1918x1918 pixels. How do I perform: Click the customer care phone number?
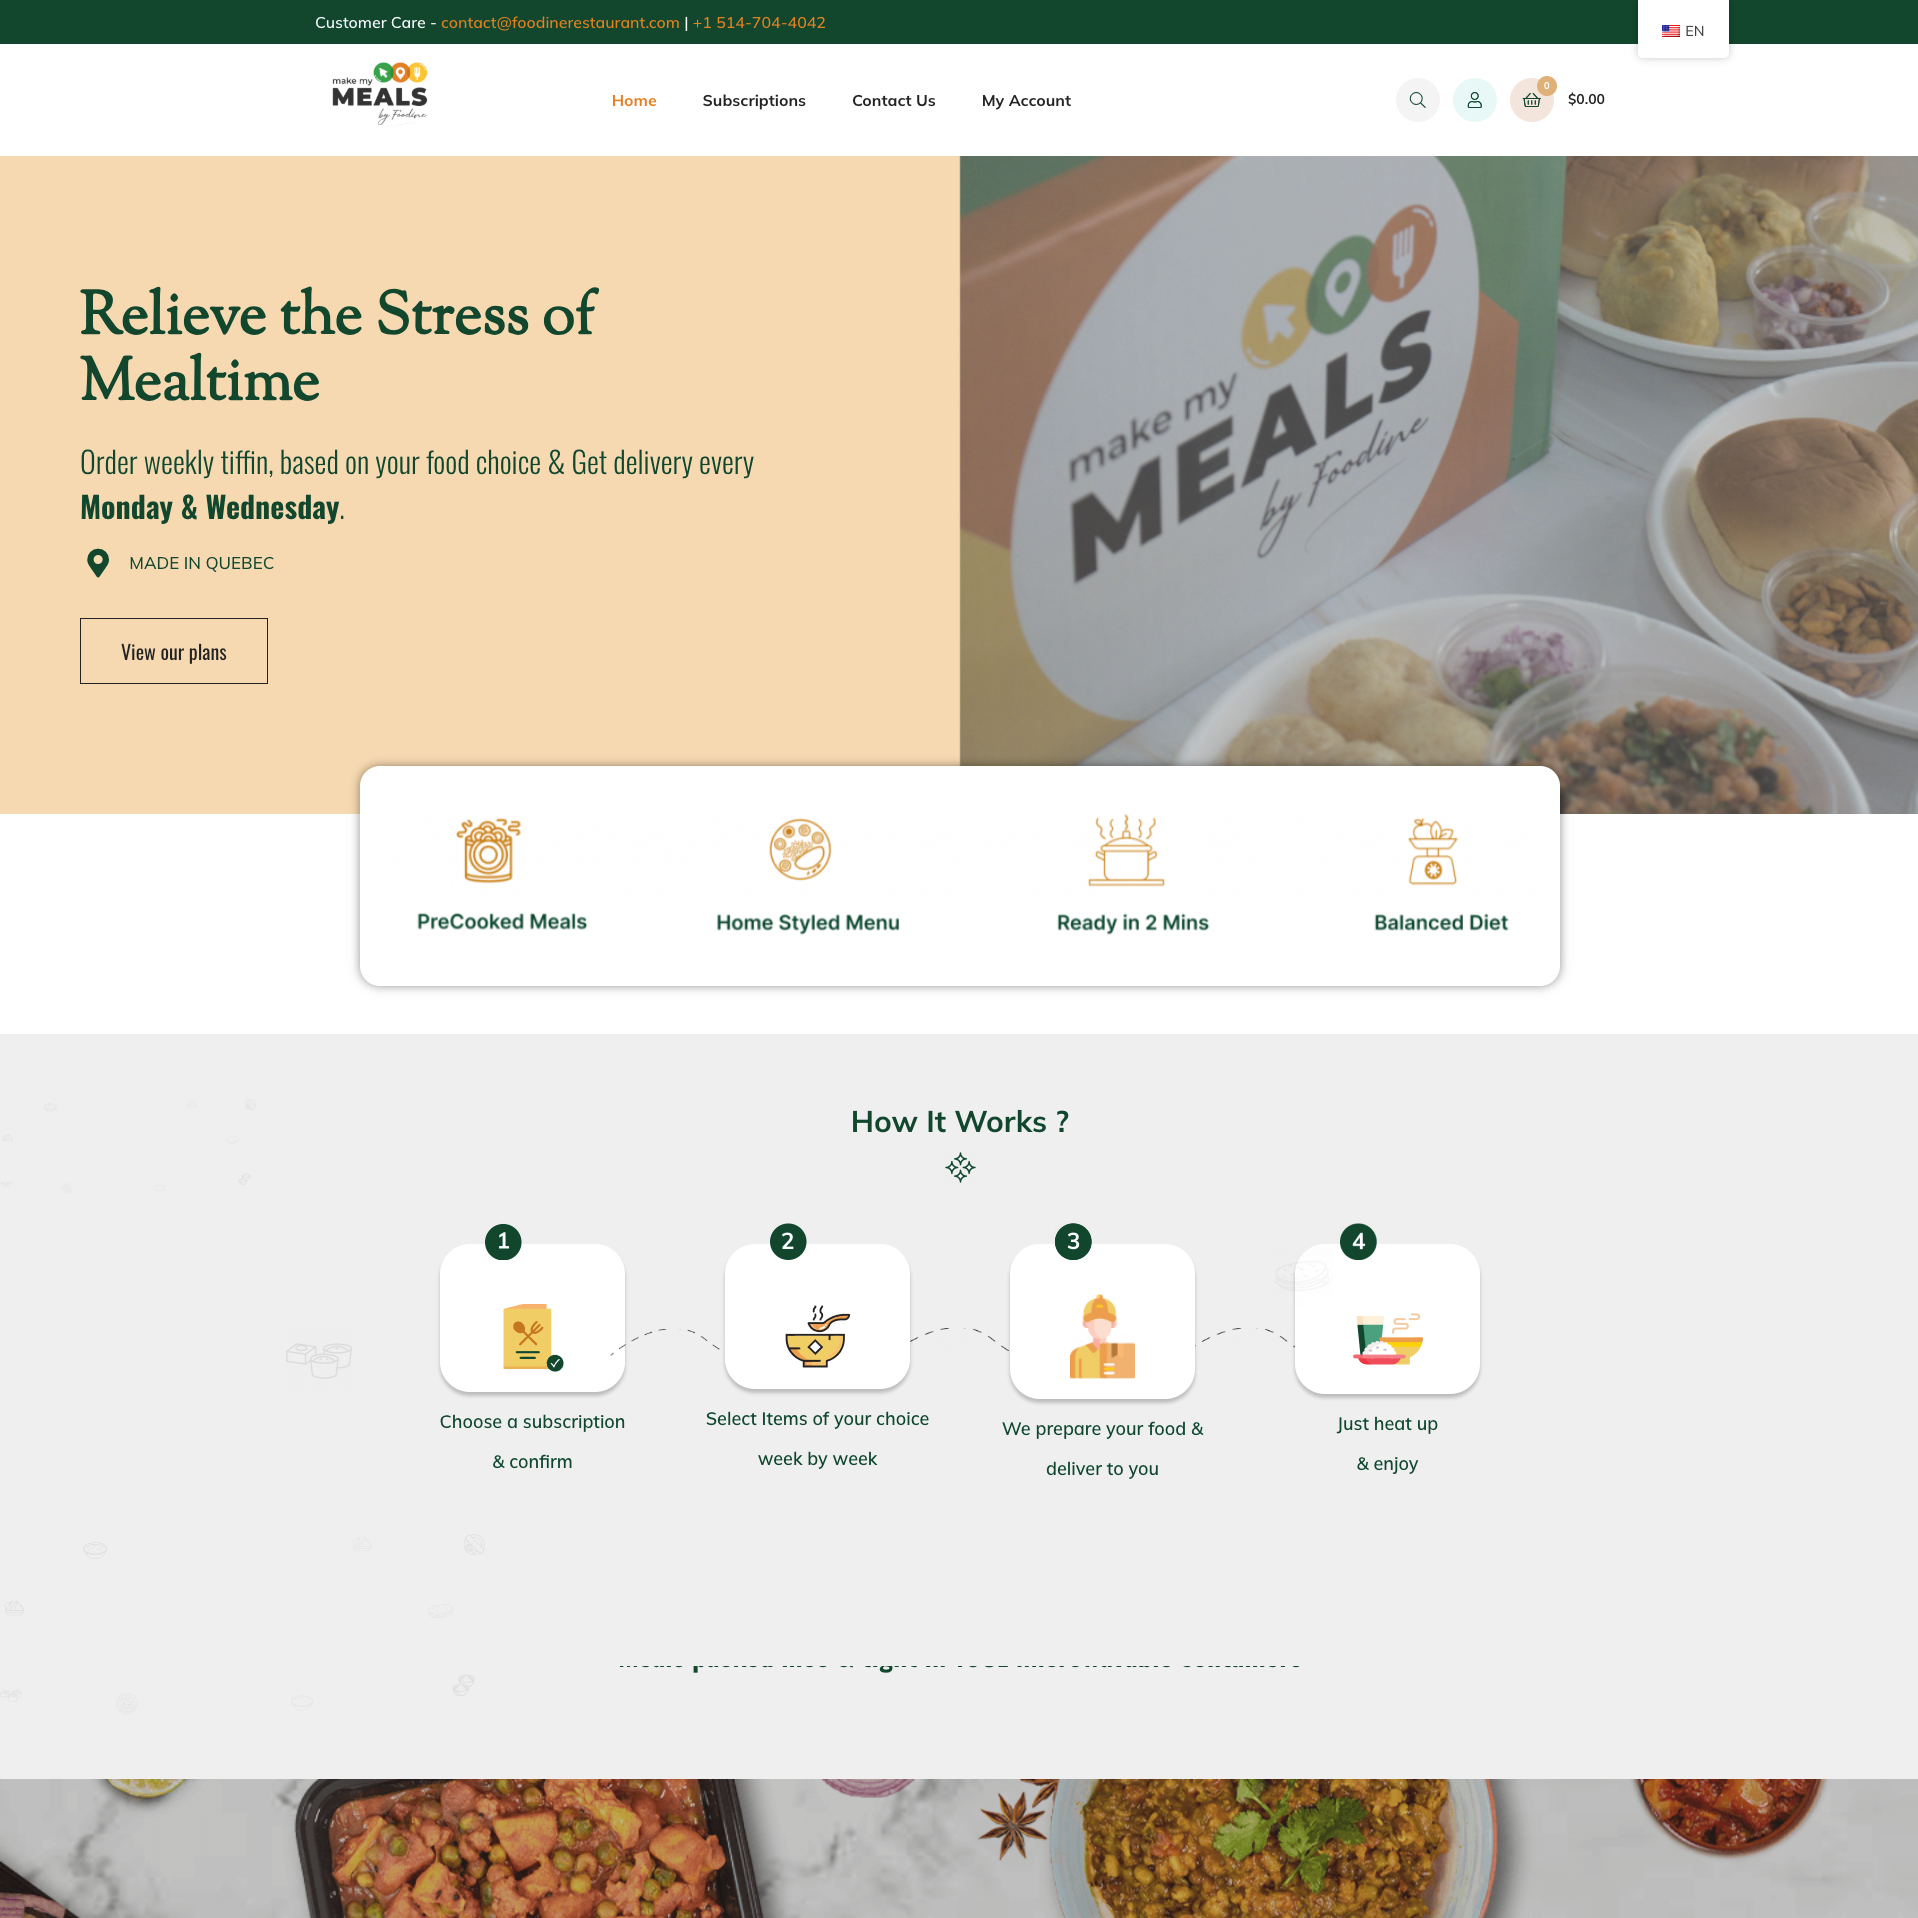tap(759, 22)
